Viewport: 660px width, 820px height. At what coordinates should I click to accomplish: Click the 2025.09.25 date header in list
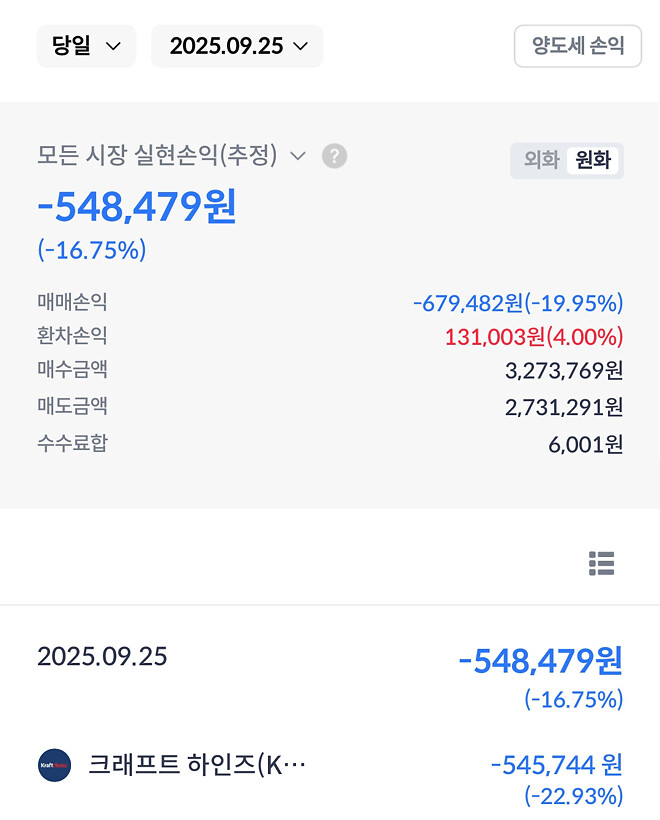(x=101, y=656)
